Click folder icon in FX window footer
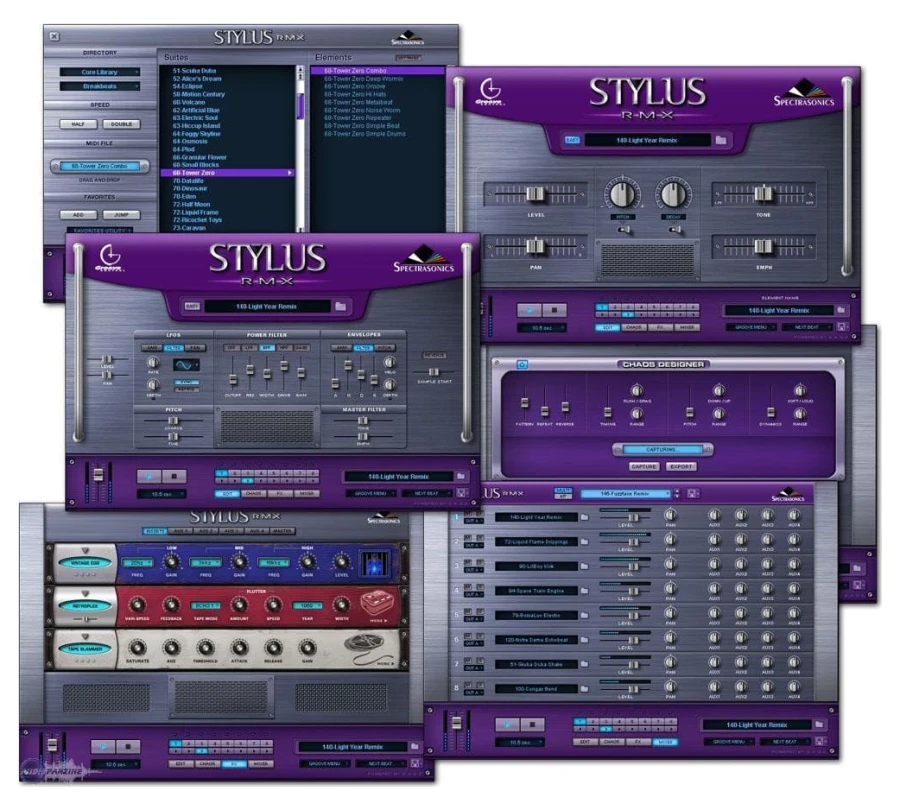 [414, 746]
